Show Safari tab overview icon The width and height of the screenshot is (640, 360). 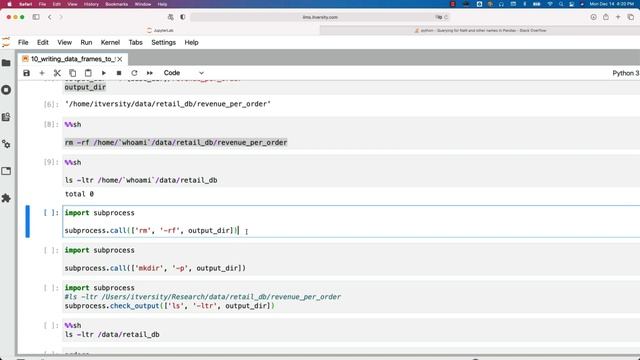point(631,17)
